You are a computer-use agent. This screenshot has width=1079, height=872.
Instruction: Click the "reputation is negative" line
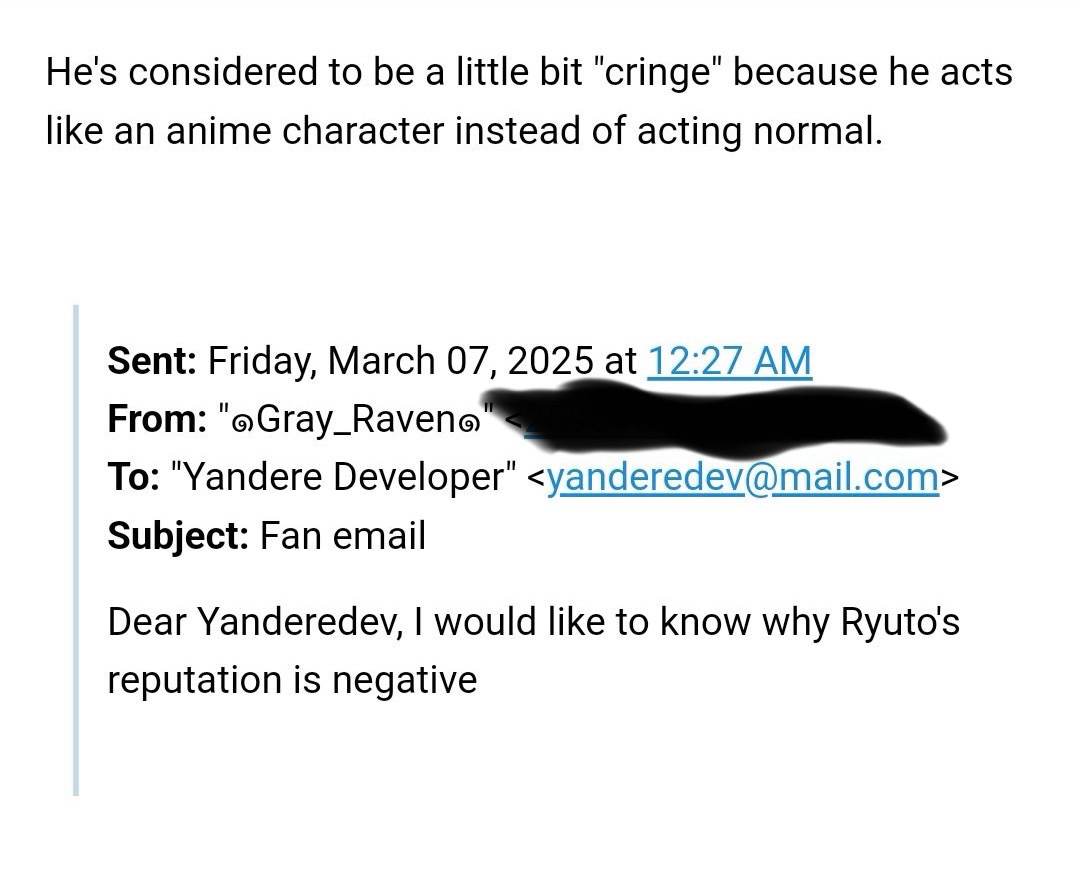click(x=292, y=681)
